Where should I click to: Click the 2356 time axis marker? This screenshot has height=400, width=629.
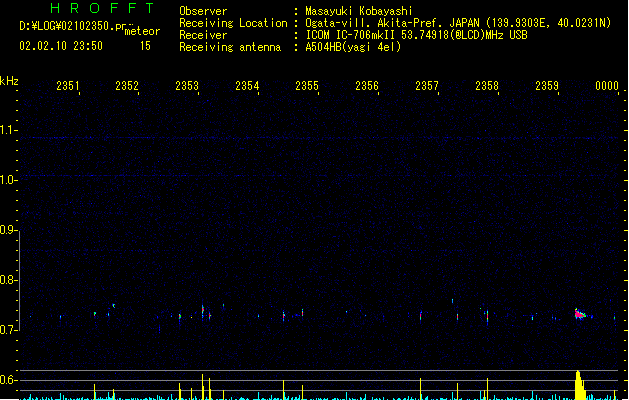(367, 85)
